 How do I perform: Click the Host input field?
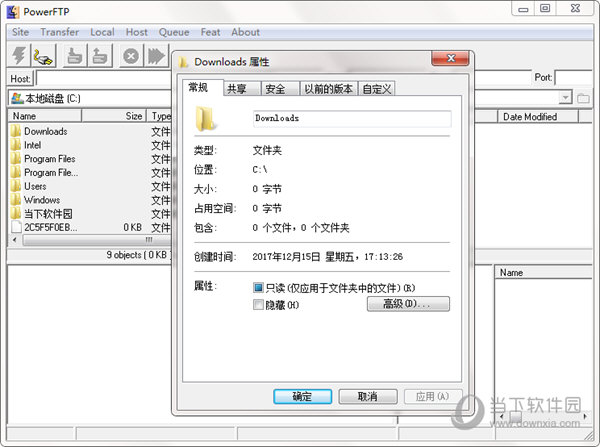(x=103, y=78)
